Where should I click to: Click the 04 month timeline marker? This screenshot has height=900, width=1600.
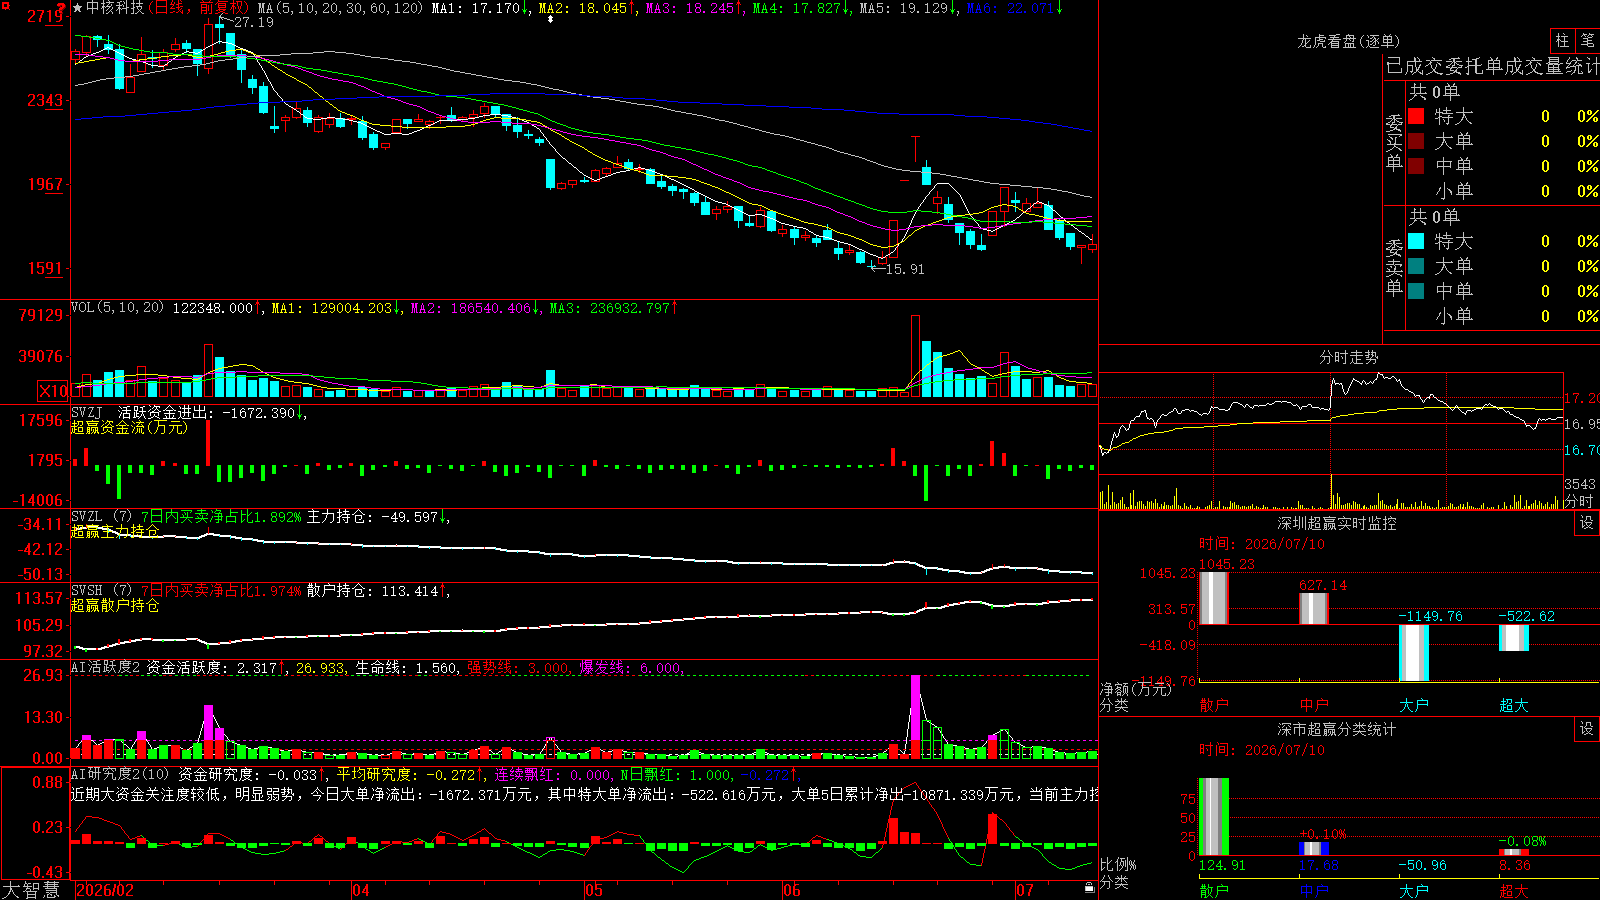coord(361,890)
